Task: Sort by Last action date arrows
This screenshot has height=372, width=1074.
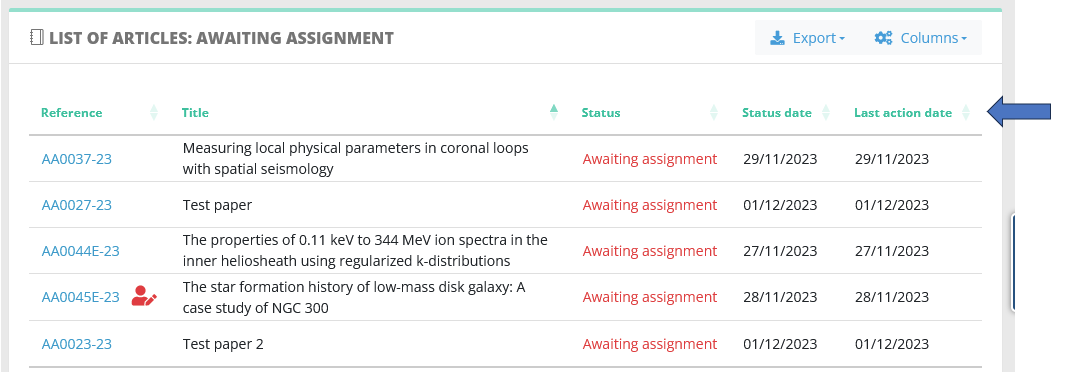Action: (966, 112)
